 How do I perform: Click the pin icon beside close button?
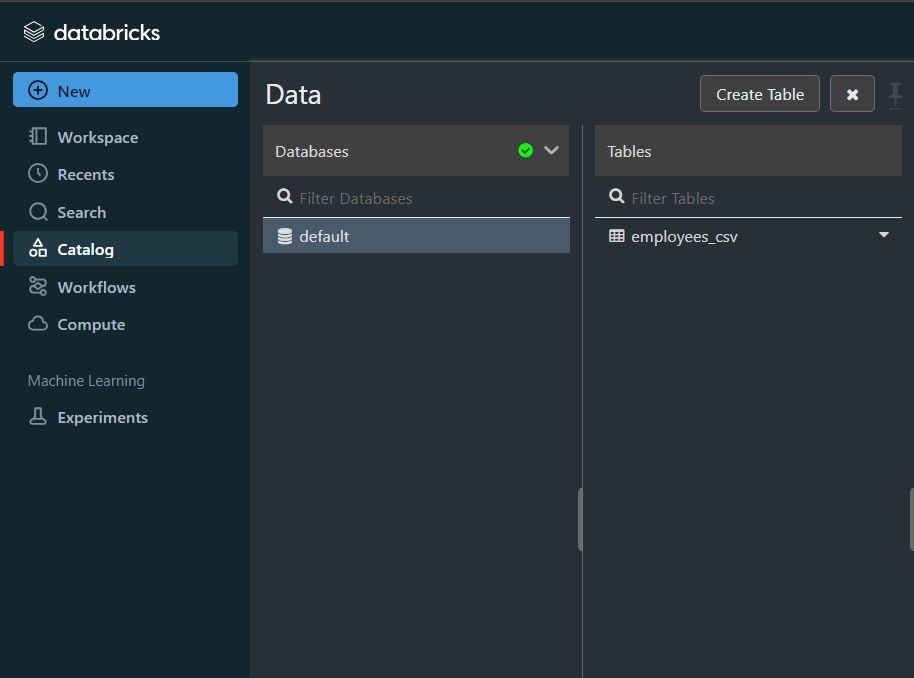click(895, 95)
